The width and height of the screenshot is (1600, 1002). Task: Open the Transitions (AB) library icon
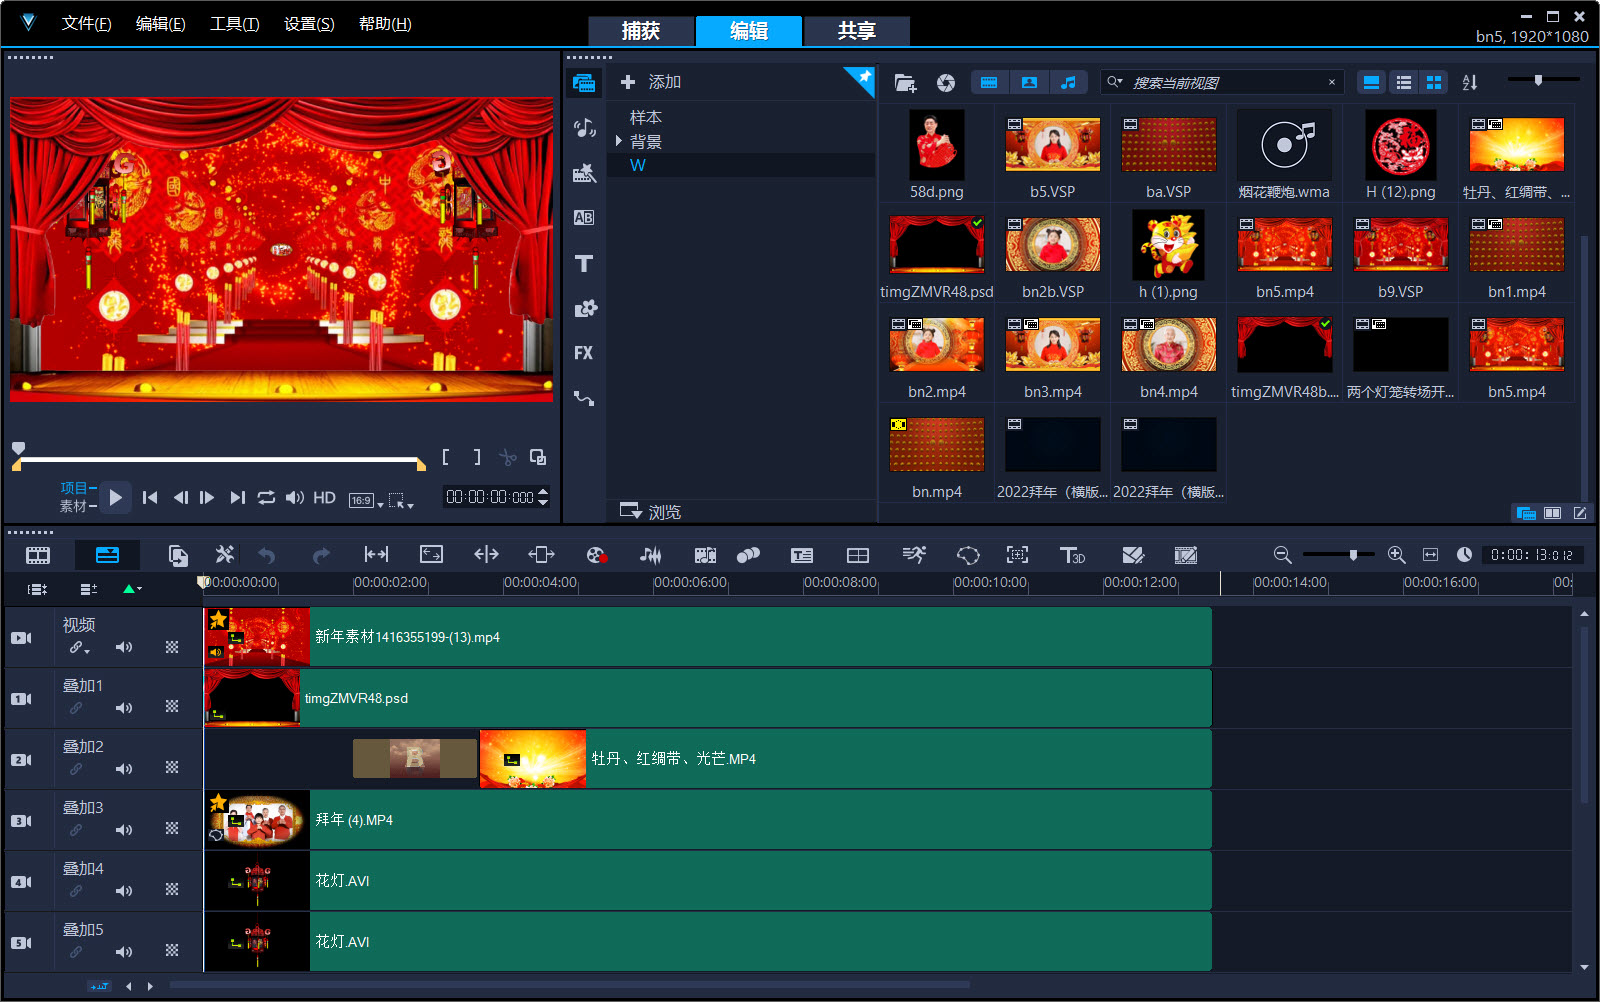click(584, 217)
